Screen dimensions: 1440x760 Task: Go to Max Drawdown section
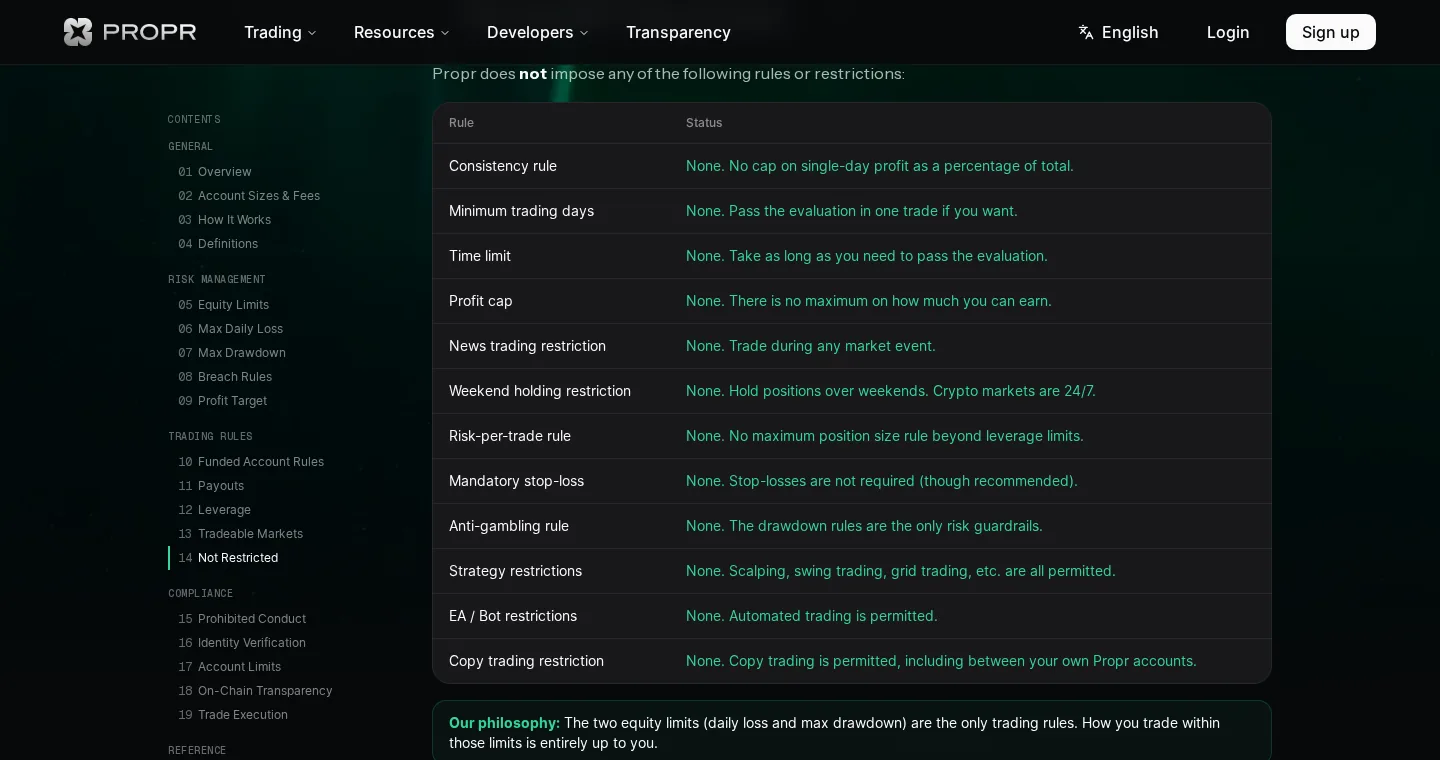pyautogui.click(x=232, y=353)
